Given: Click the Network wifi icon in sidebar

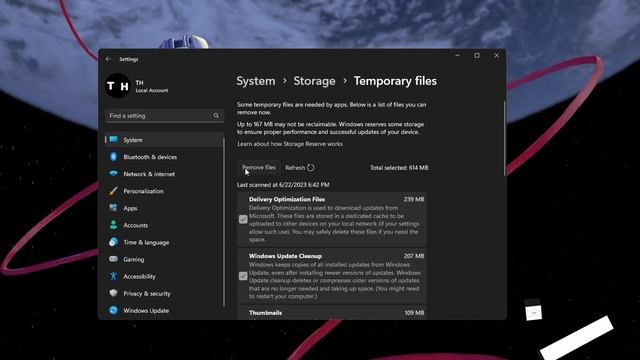Looking at the screenshot, I should coord(113,174).
